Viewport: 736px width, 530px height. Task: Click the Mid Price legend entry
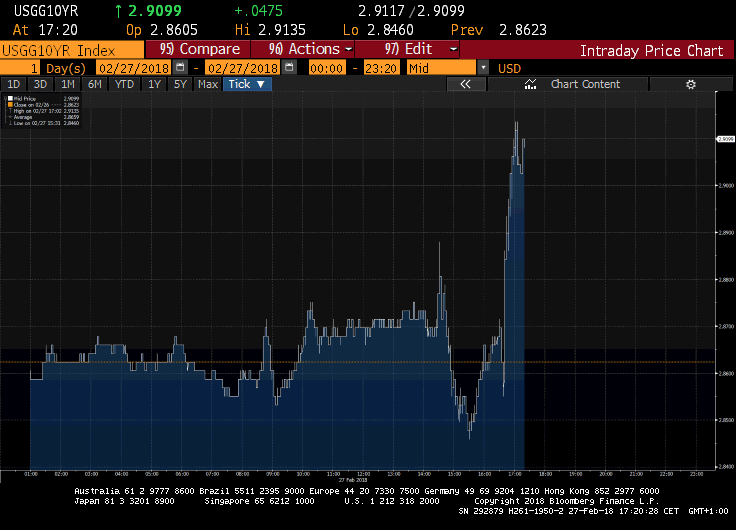point(44,99)
